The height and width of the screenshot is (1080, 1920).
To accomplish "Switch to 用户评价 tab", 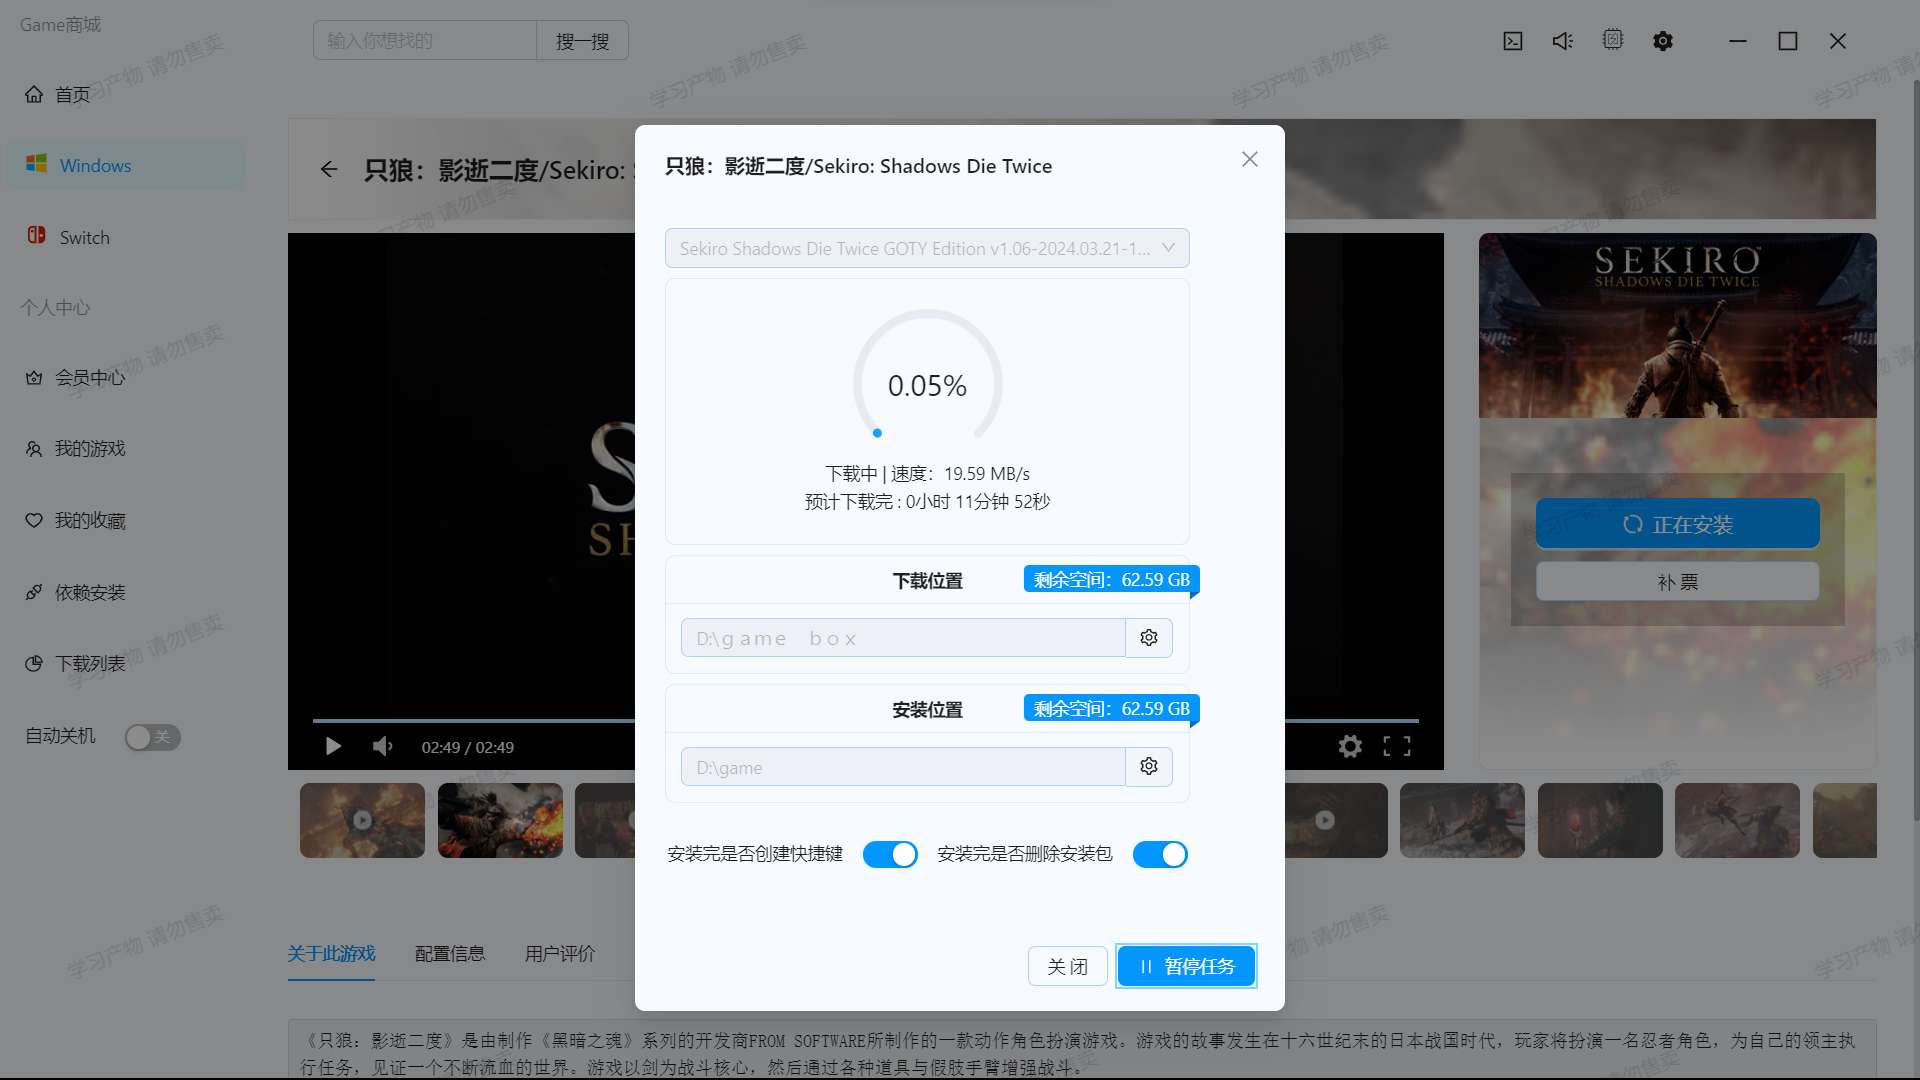I will click(560, 954).
